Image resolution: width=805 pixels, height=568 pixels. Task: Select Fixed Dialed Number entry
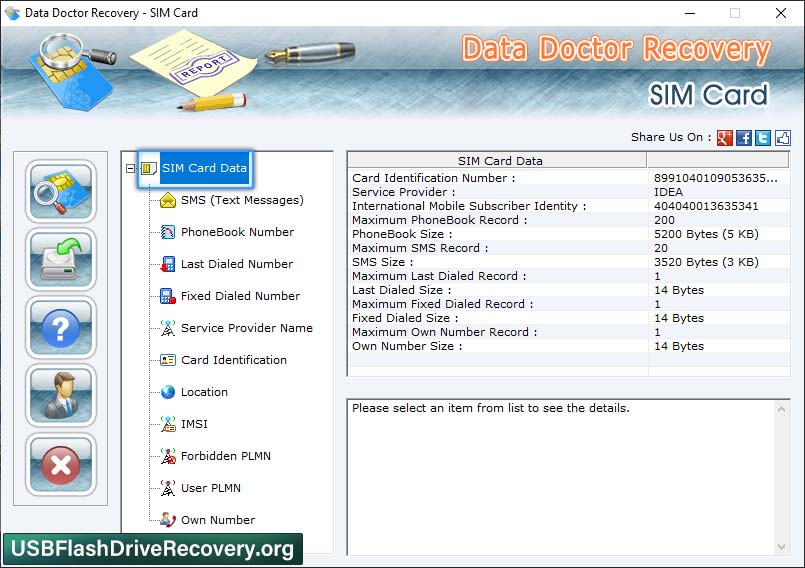(240, 296)
